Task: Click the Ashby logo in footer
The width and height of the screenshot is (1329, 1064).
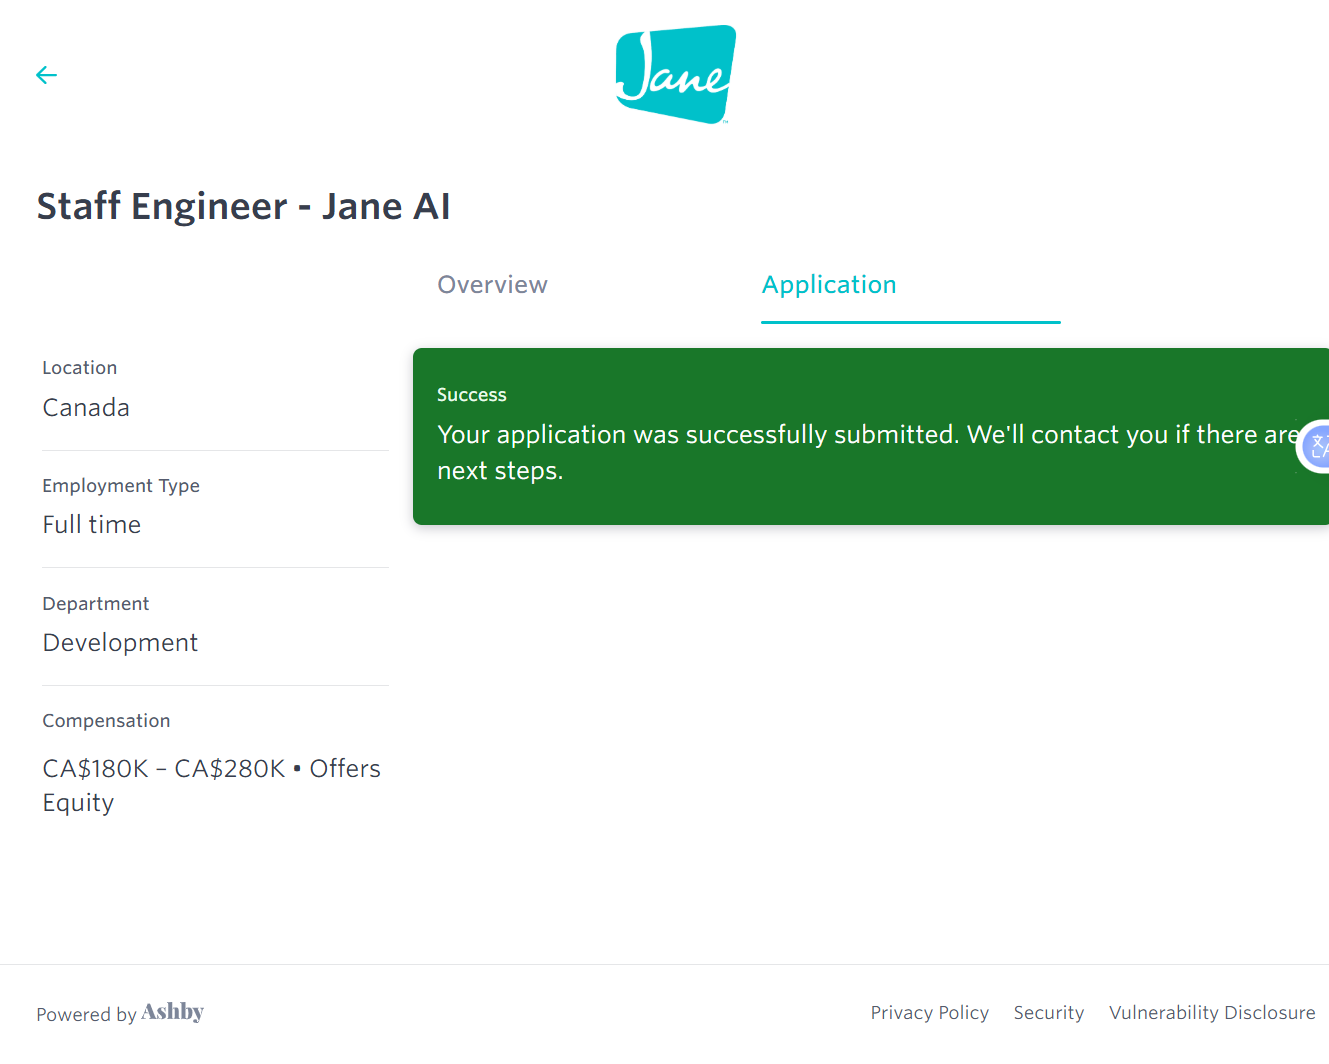Action: 173,1012
